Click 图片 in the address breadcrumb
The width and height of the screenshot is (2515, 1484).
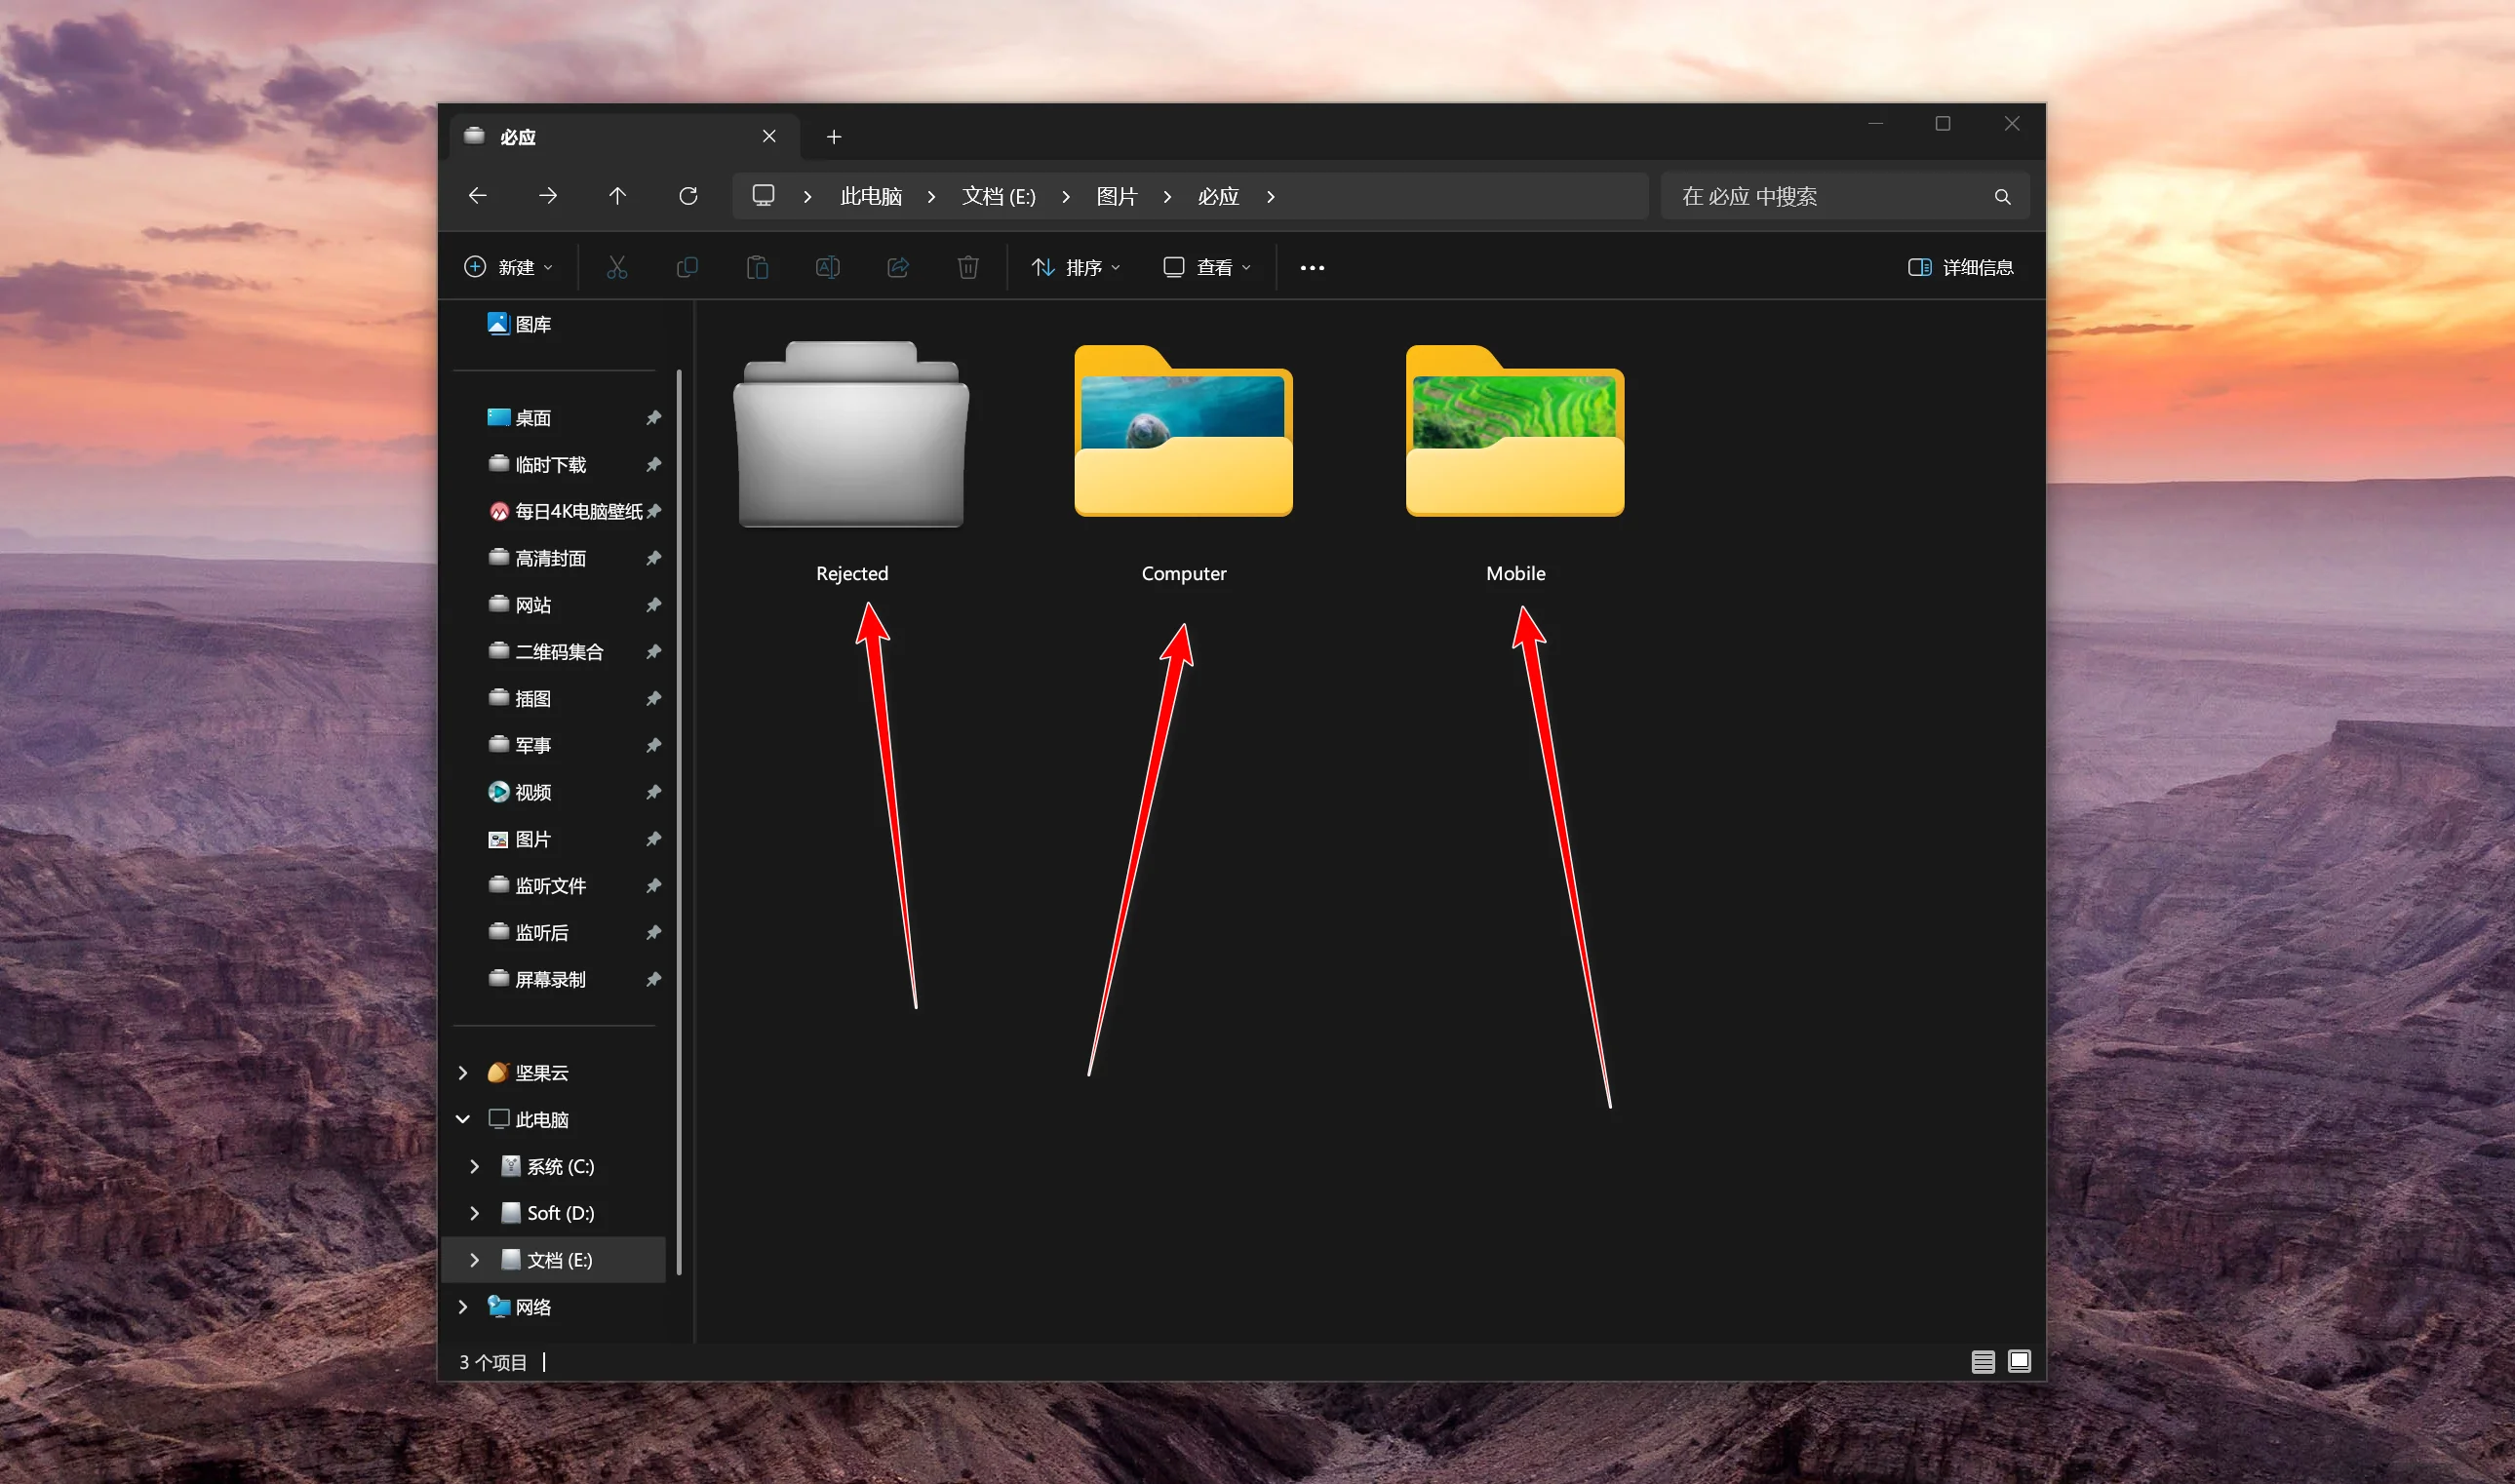coord(1116,196)
